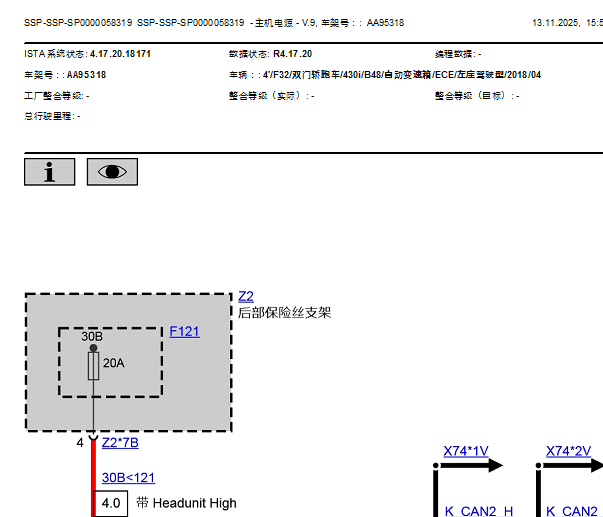Screen dimensions: 603x517
Task: Open the X74*1V connector link
Action: point(466,451)
